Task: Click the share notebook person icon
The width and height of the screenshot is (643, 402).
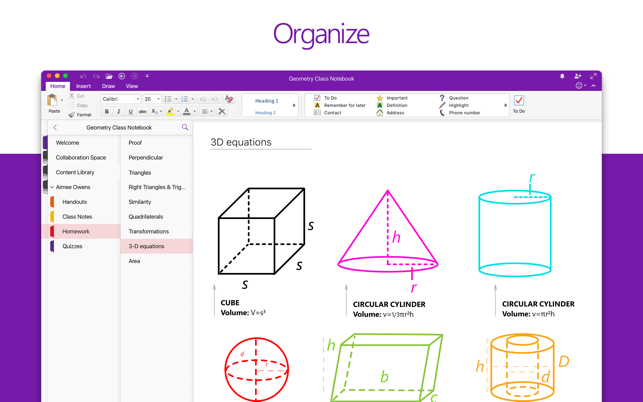Action: [x=578, y=76]
